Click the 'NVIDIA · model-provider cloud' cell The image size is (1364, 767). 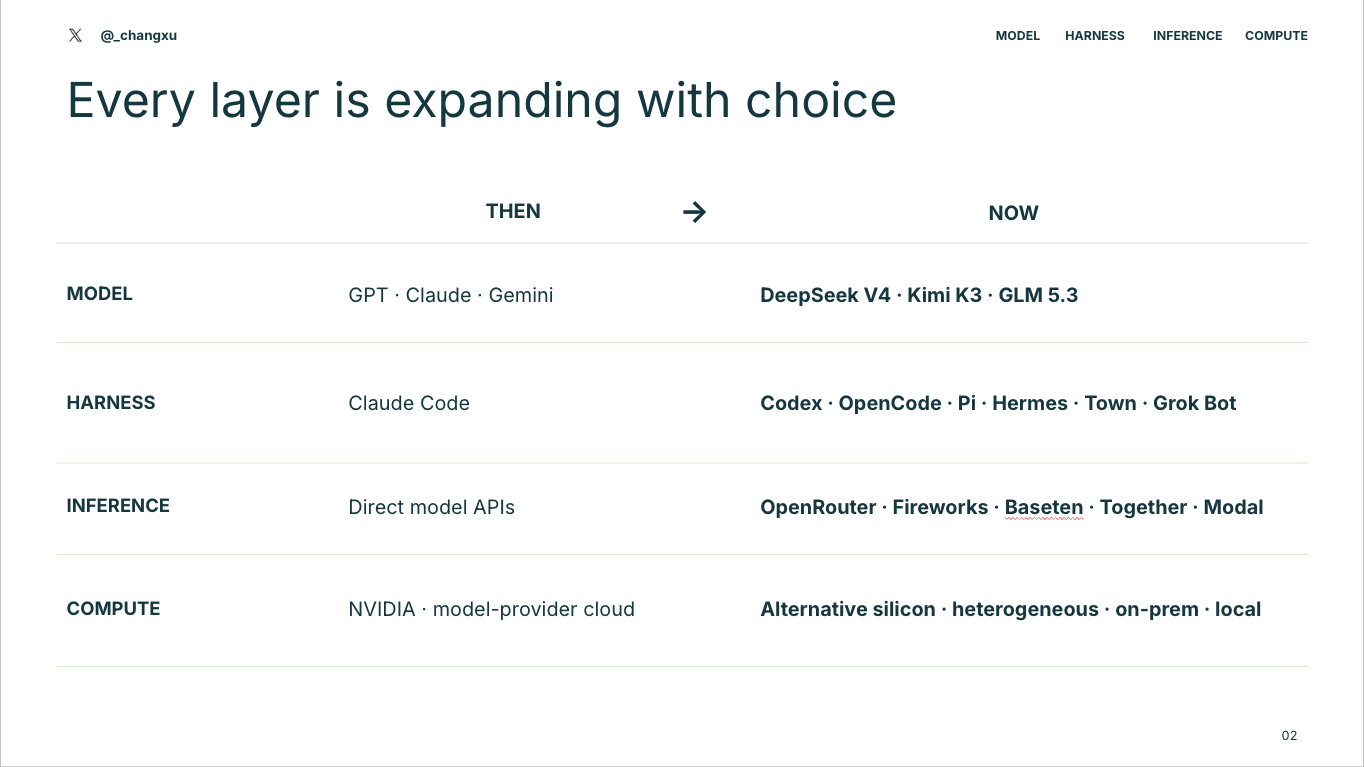[491, 609]
